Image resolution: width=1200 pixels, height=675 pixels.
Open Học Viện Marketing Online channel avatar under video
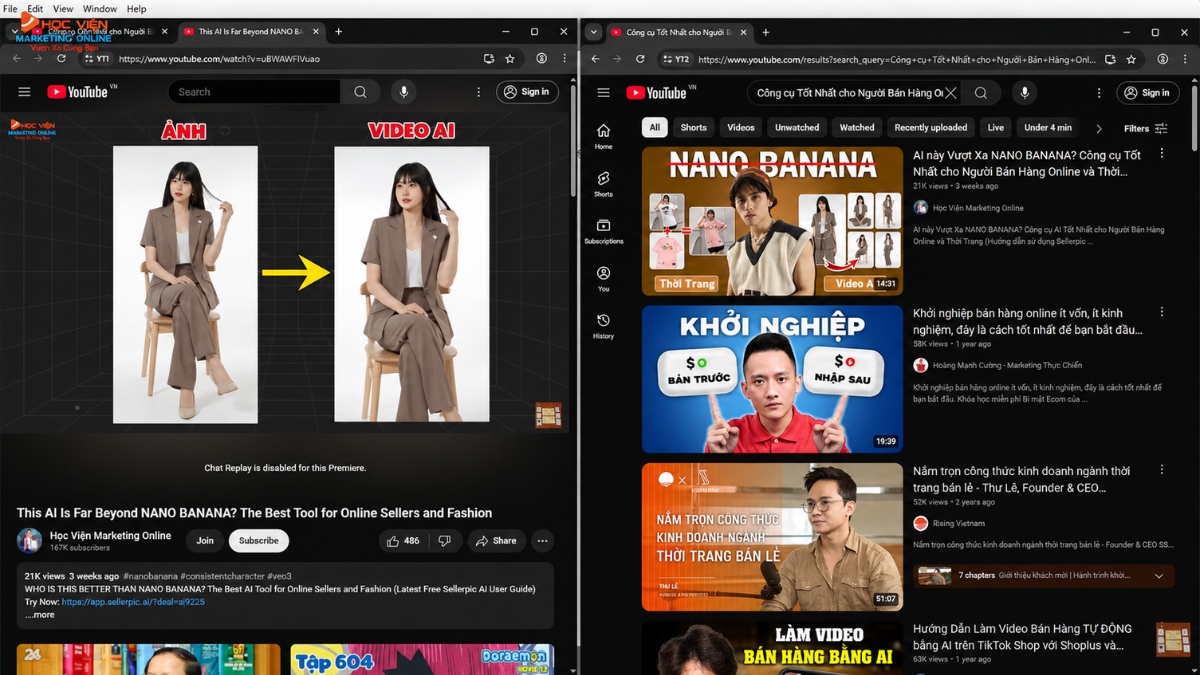click(x=29, y=541)
